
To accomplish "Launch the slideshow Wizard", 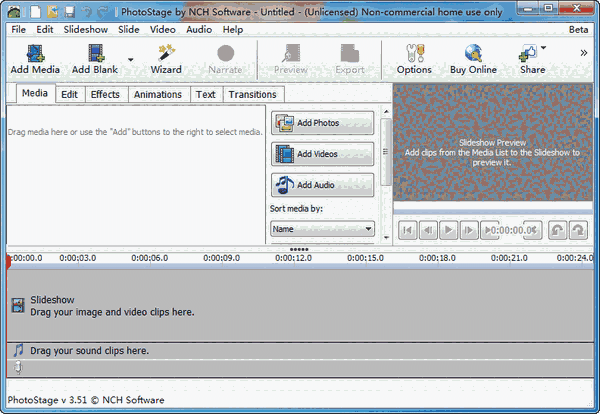I will point(166,52).
